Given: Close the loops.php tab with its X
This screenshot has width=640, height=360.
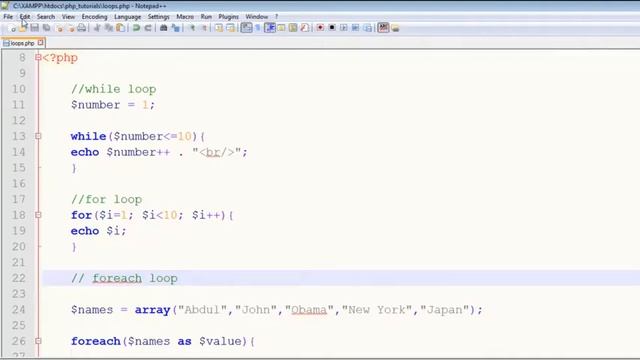Looking at the screenshot, I should click(x=40, y=42).
